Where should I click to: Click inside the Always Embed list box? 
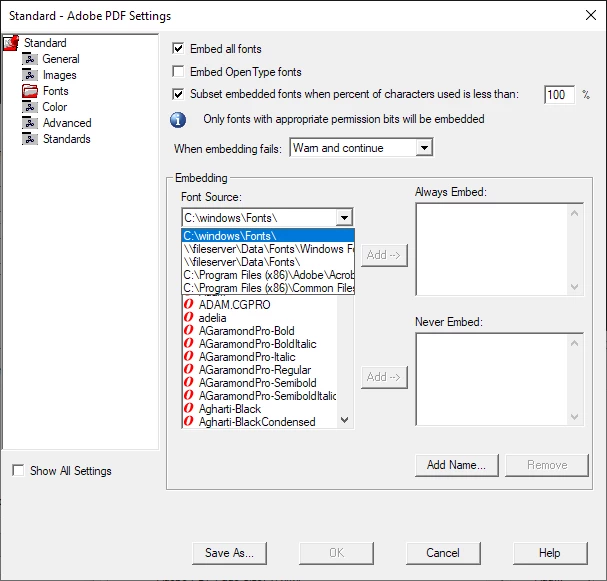[492, 249]
